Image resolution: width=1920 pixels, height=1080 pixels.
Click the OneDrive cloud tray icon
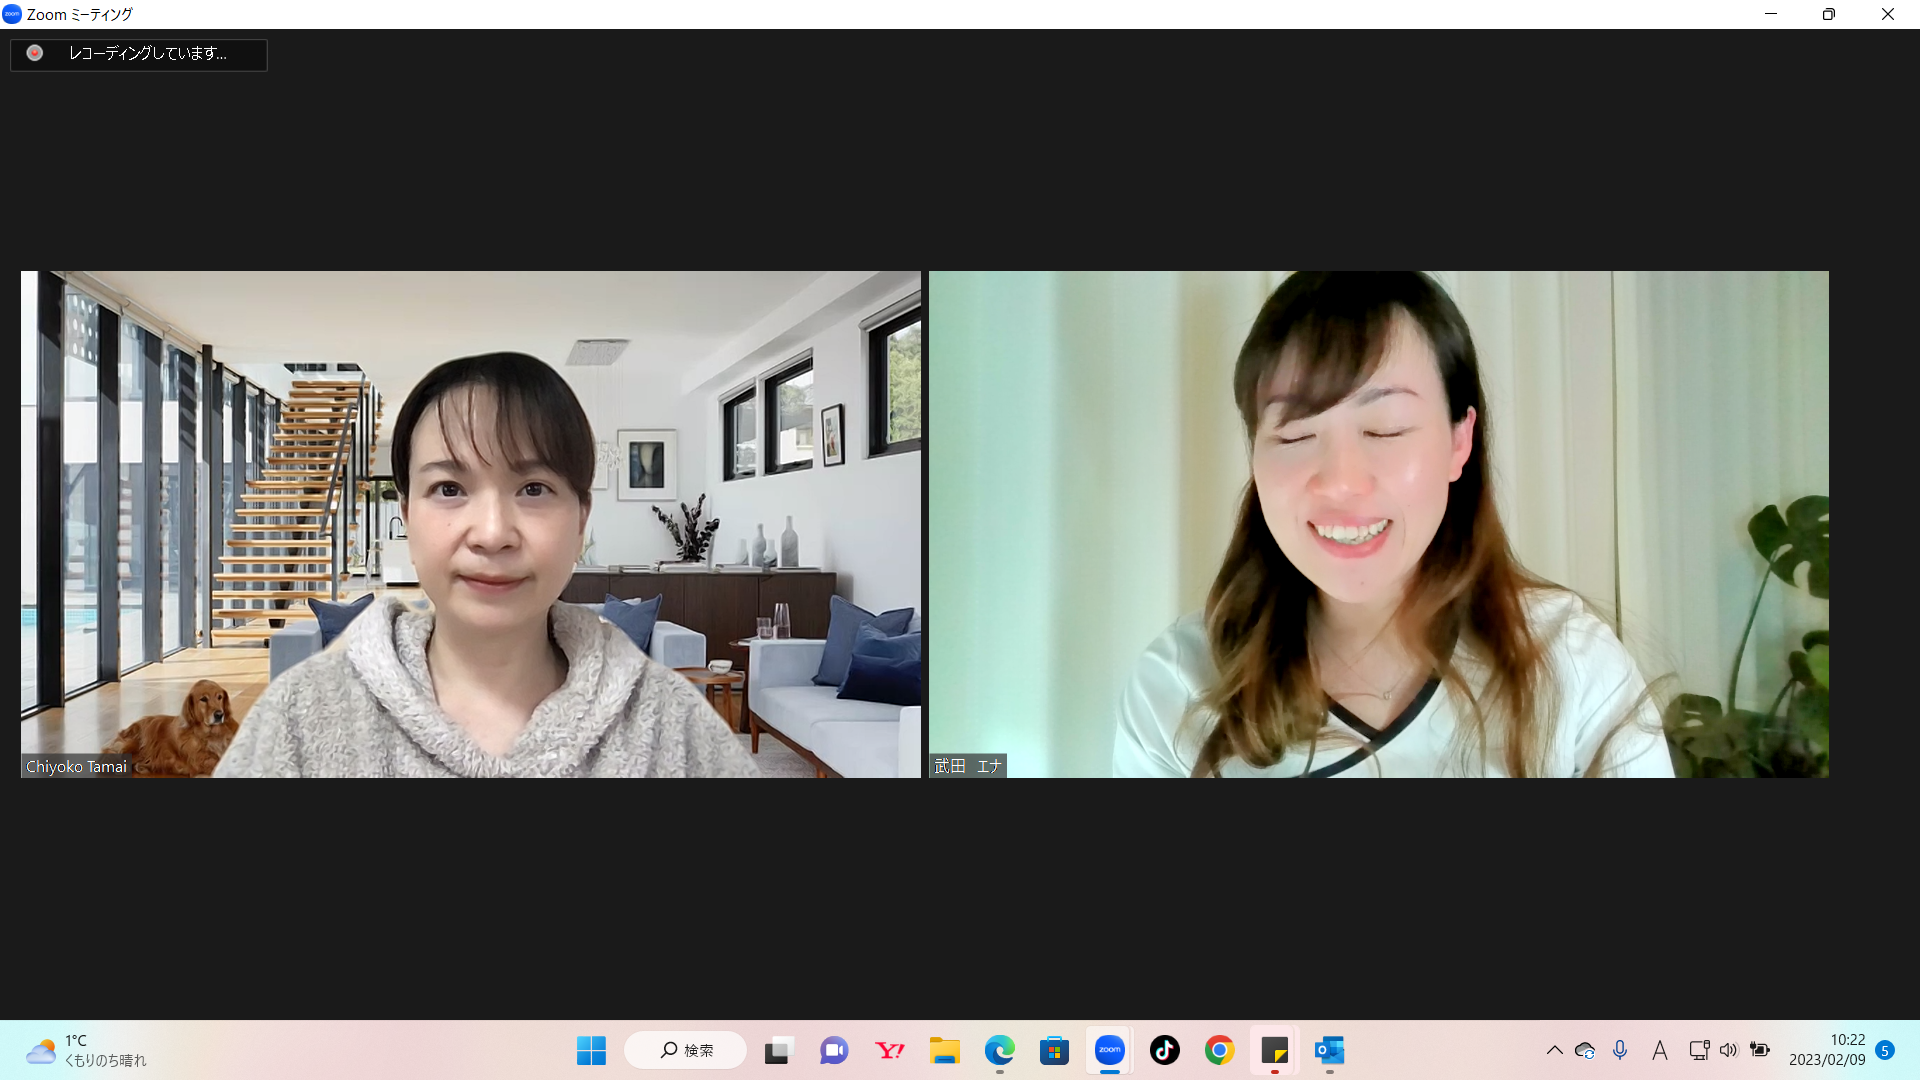[x=1585, y=1050]
